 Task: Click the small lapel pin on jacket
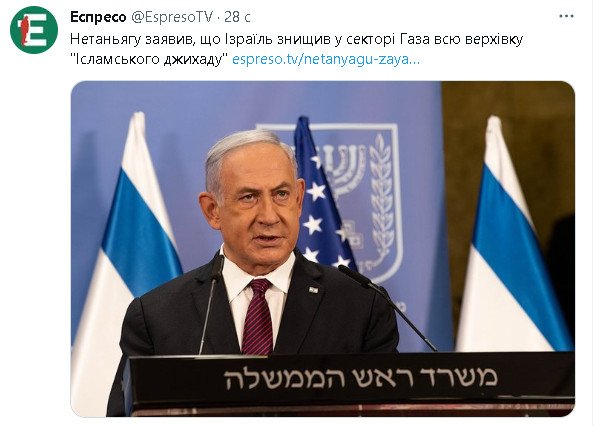click(x=314, y=289)
